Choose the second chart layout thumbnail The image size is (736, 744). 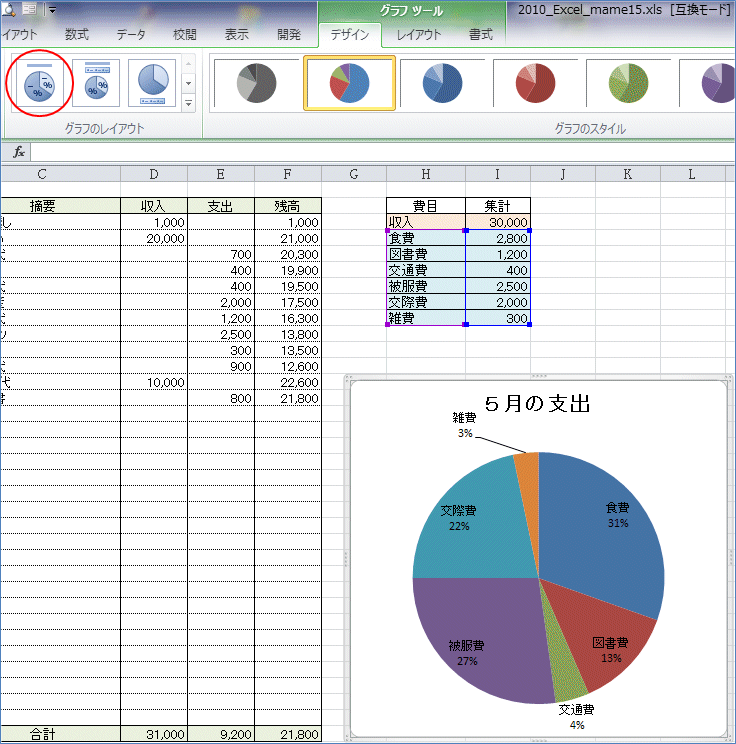pos(96,82)
